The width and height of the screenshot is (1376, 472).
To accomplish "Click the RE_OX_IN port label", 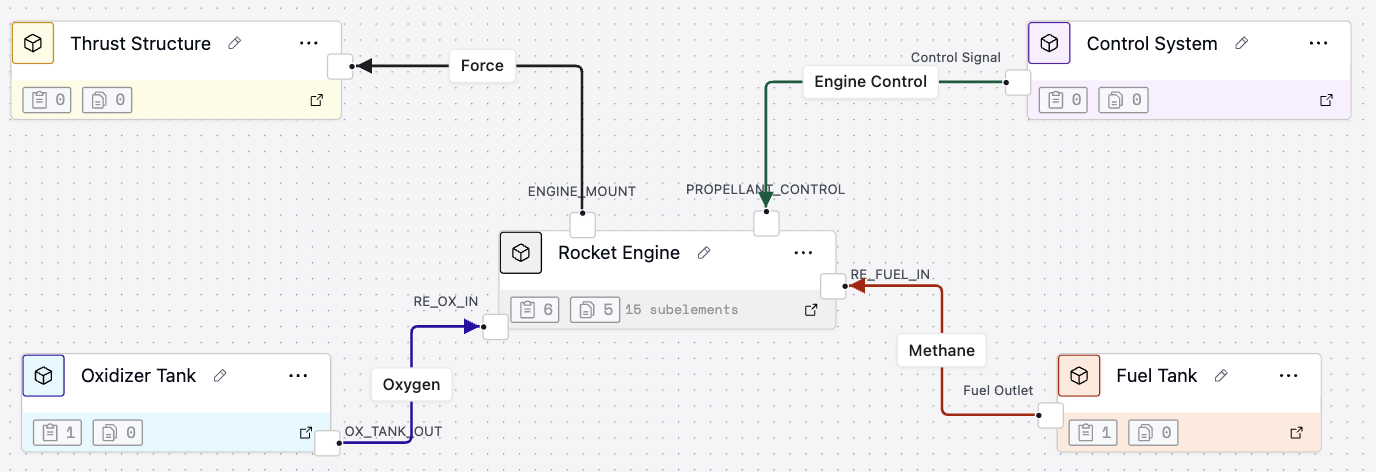I will (446, 300).
